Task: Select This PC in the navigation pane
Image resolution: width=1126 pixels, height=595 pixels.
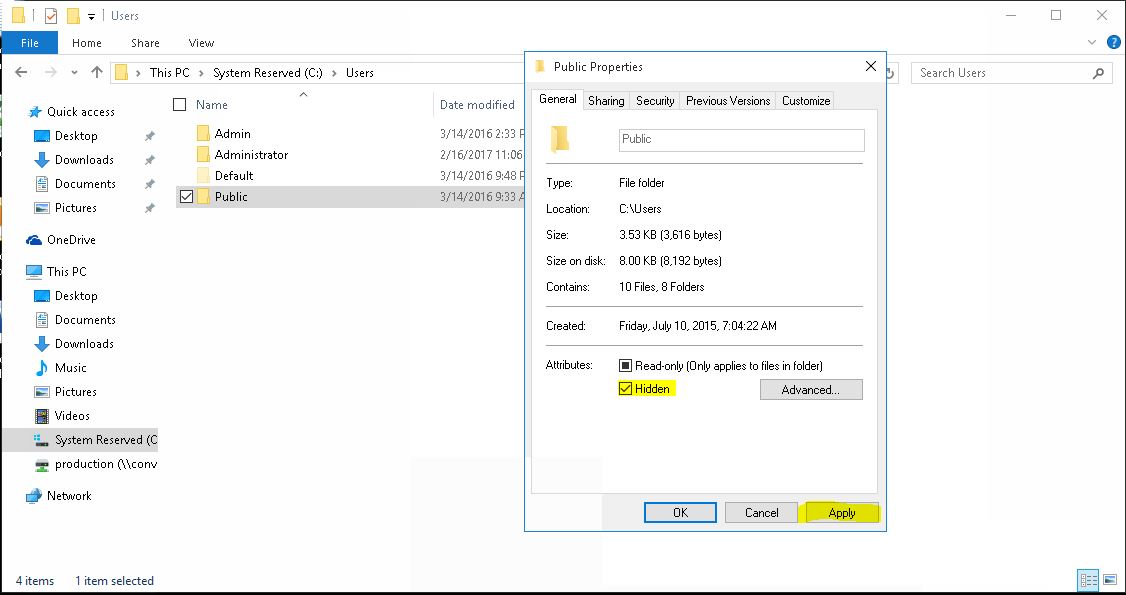Action: (66, 271)
